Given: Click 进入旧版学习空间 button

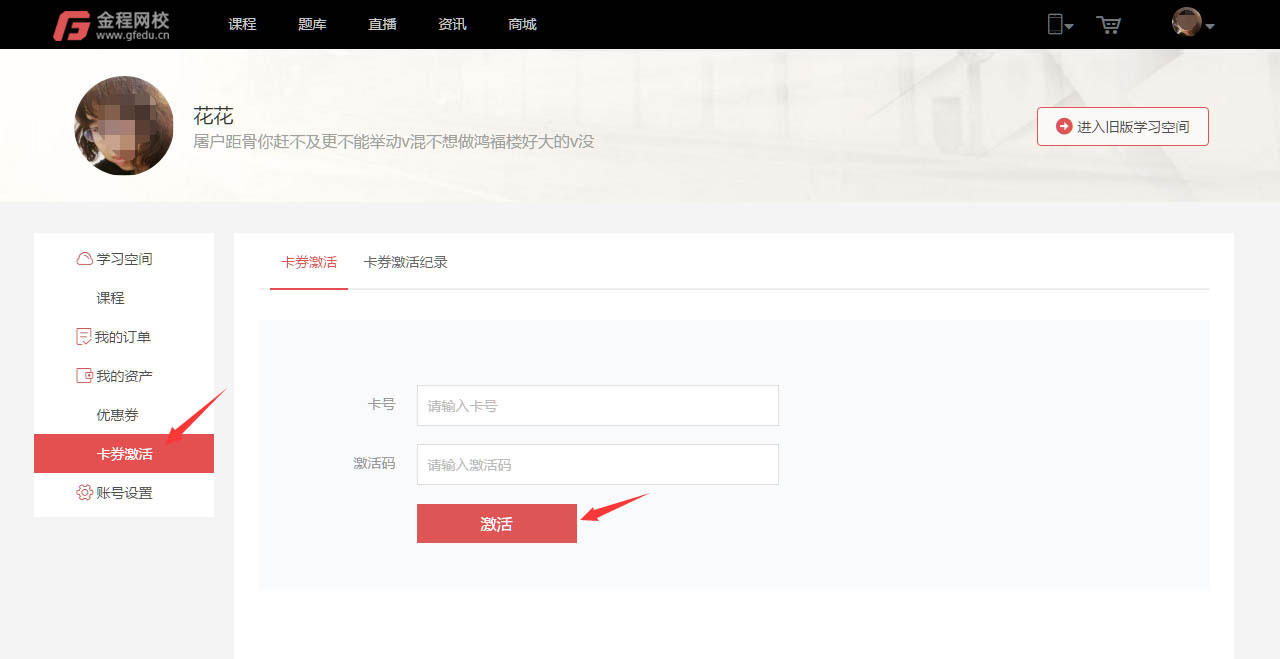Looking at the screenshot, I should tap(1122, 127).
